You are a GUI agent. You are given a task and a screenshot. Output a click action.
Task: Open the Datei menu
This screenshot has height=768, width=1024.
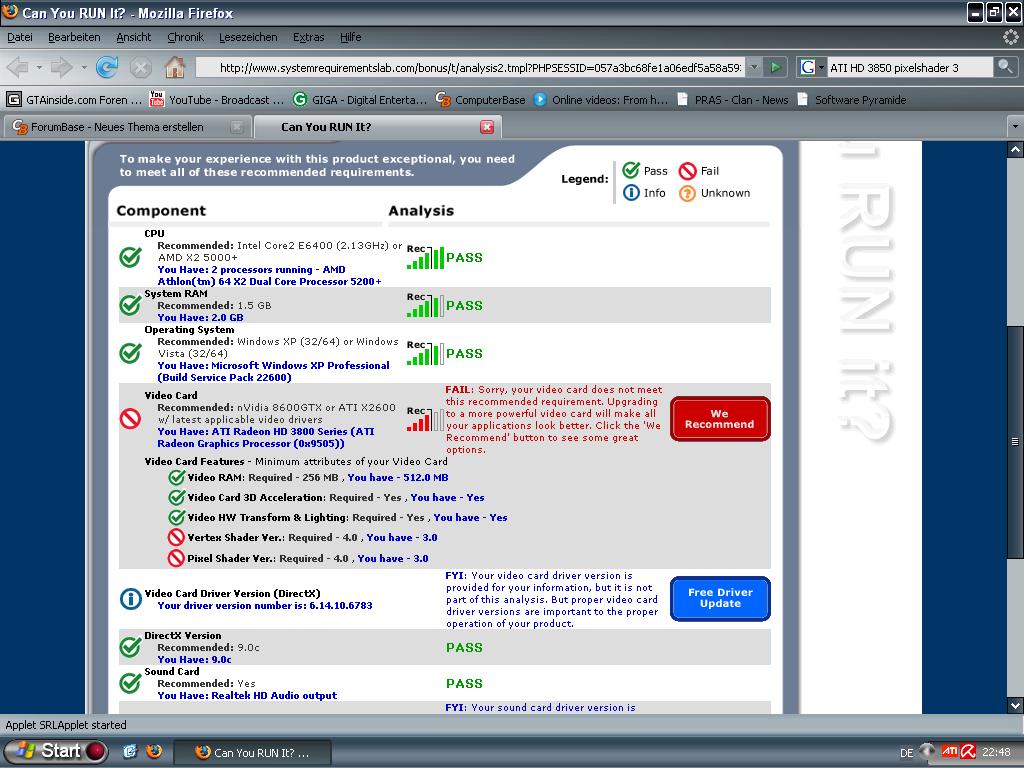pos(20,37)
